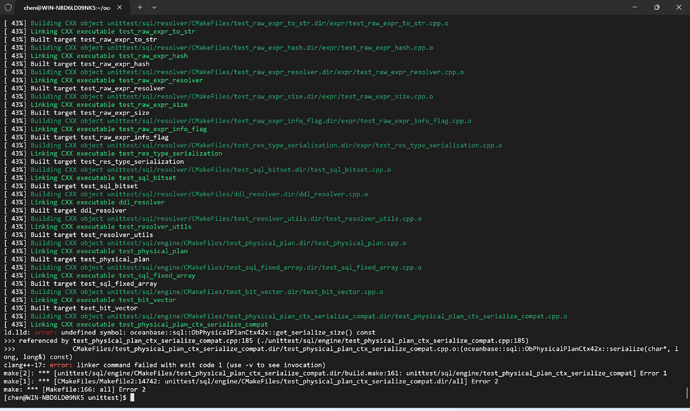
Task: Click 'Linking CXX executable test_raw_expr_size' line
Action: point(95,105)
